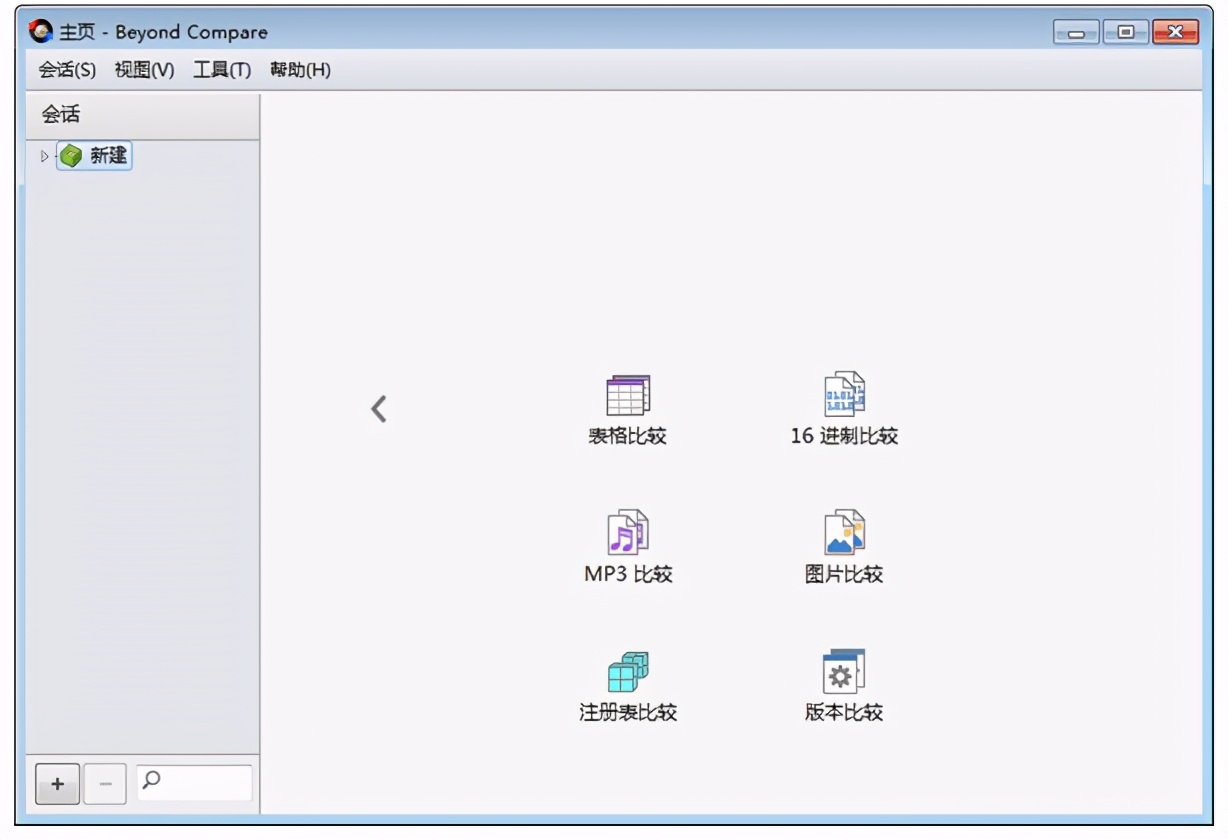Click the magnifier icon in search box

click(x=151, y=778)
